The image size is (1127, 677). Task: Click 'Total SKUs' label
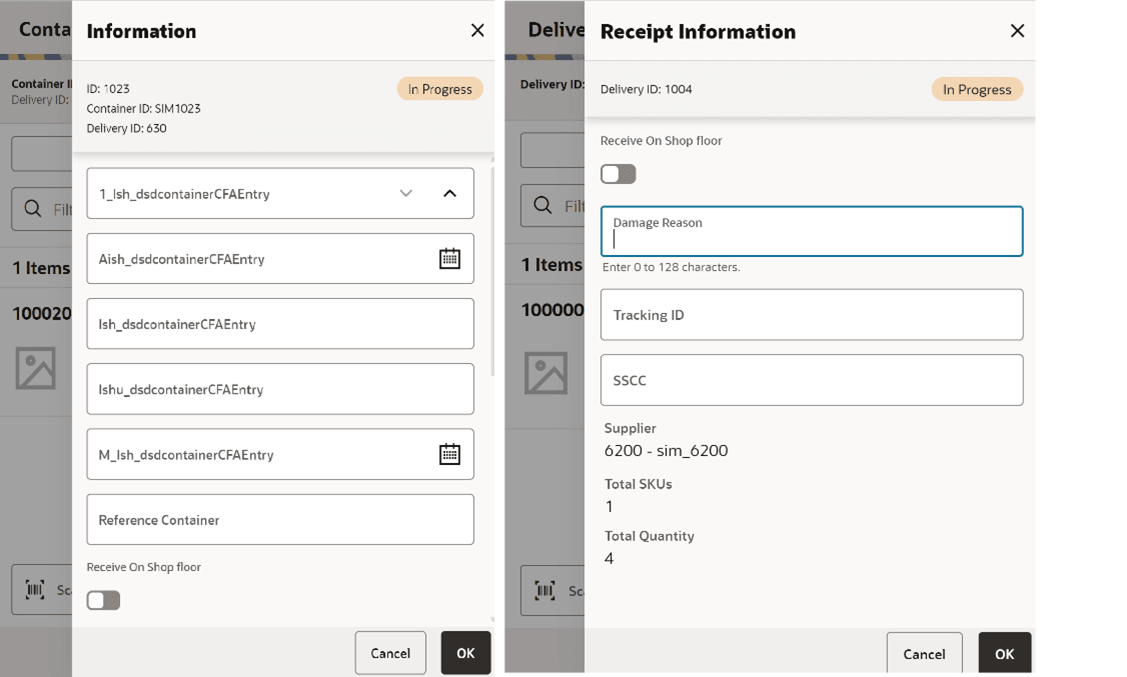638,484
